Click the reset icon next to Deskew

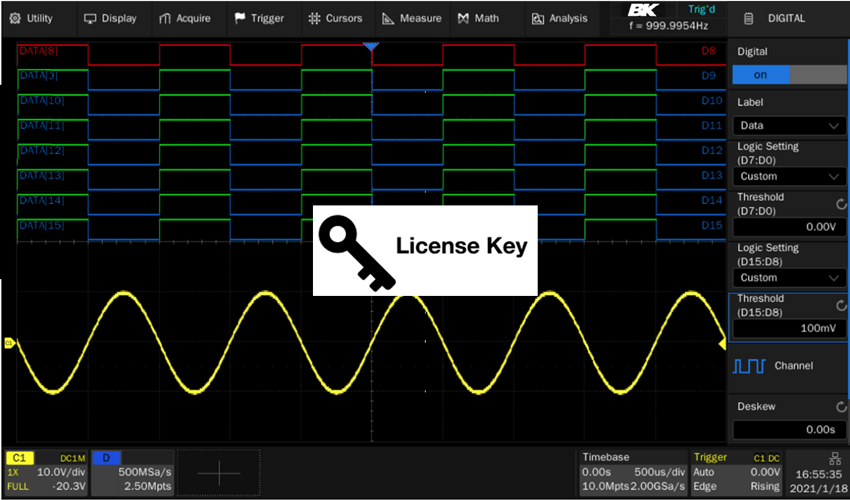pos(838,407)
